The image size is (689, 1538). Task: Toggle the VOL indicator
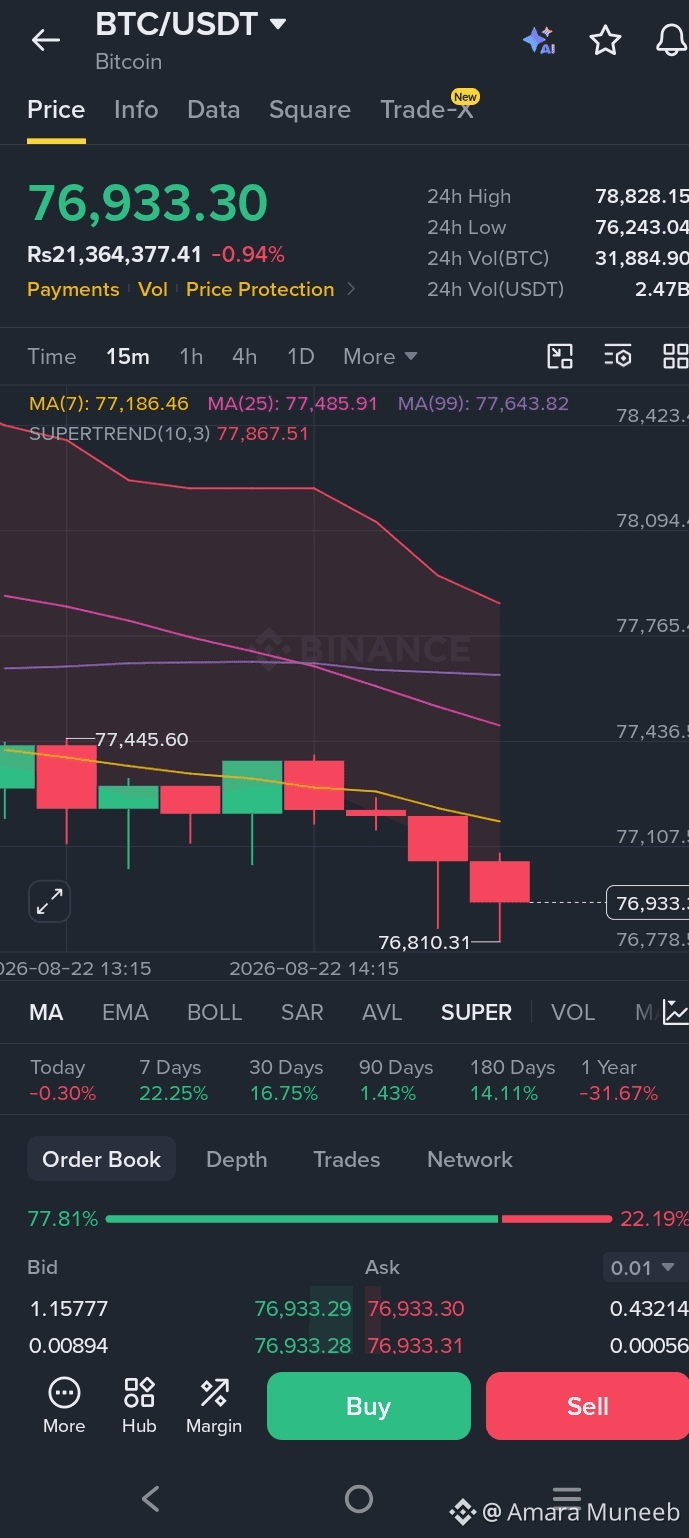[x=573, y=1012]
